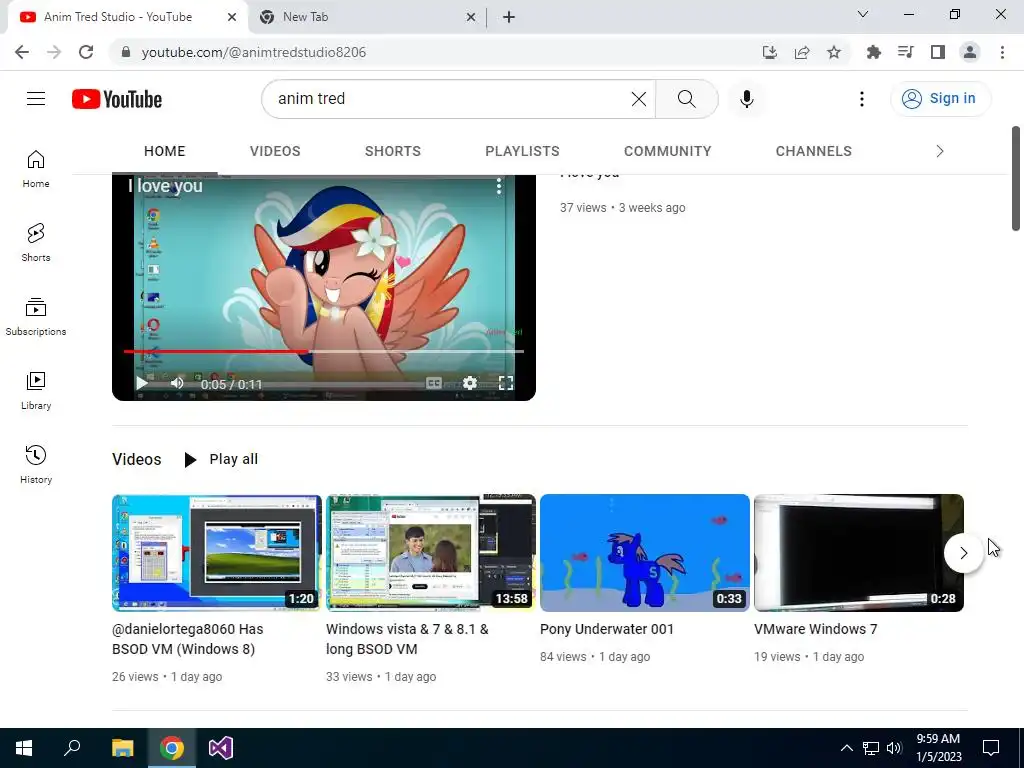Open the Pony Underwater 001 thumbnail
Image resolution: width=1024 pixels, height=768 pixels.
[645, 552]
